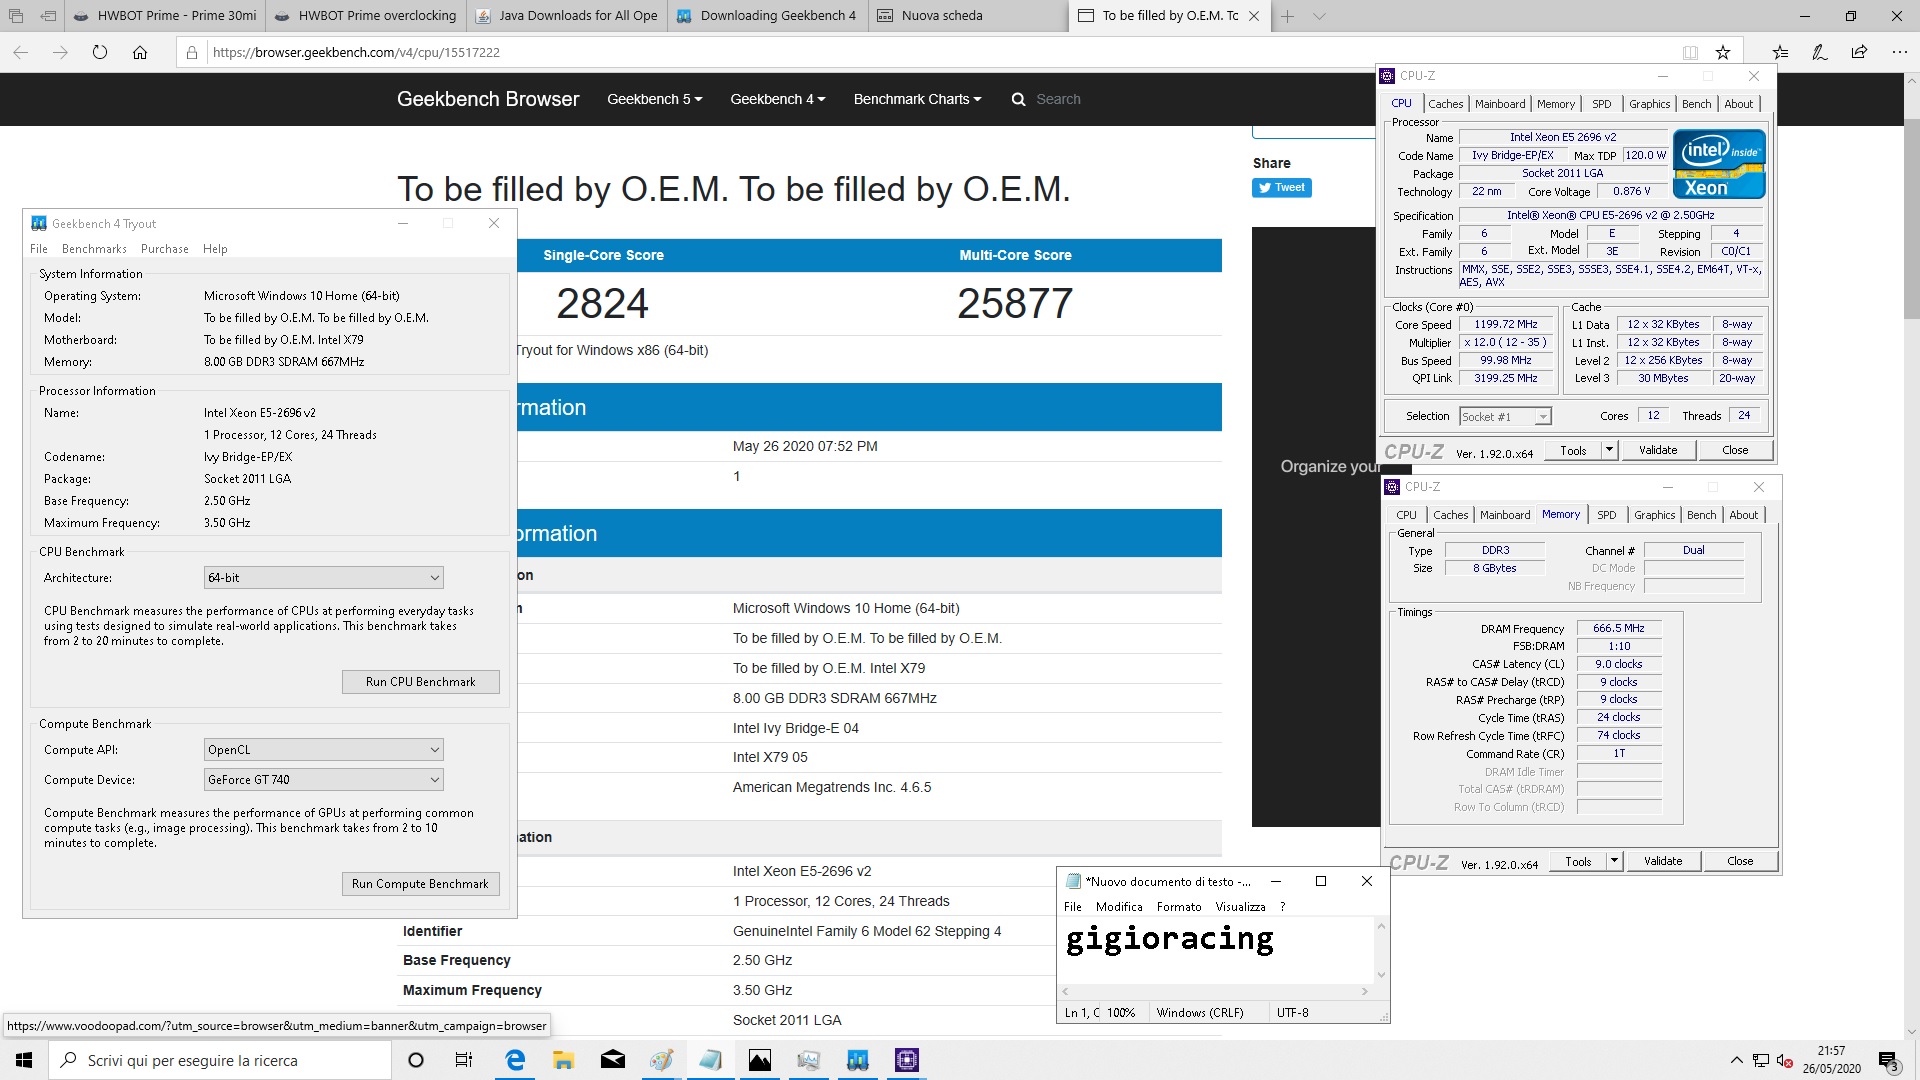Click the Windows taskbar search box
The height and width of the screenshot is (1080, 1920).
coord(220,1060)
